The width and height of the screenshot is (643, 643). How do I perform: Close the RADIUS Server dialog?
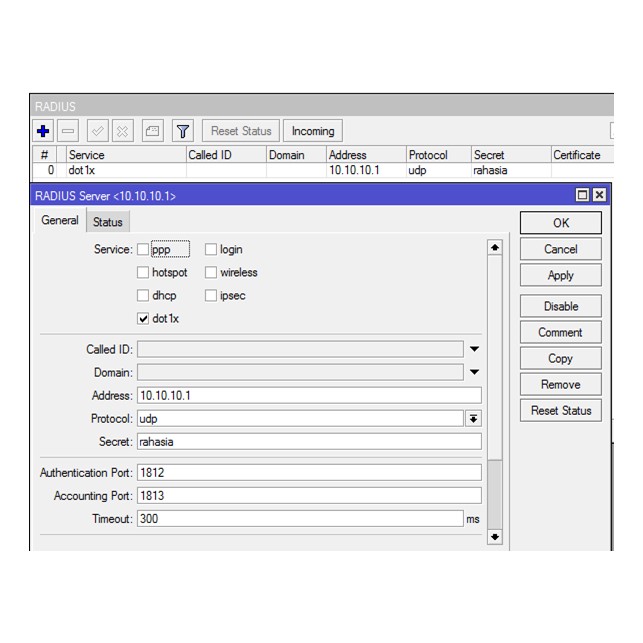click(599, 196)
